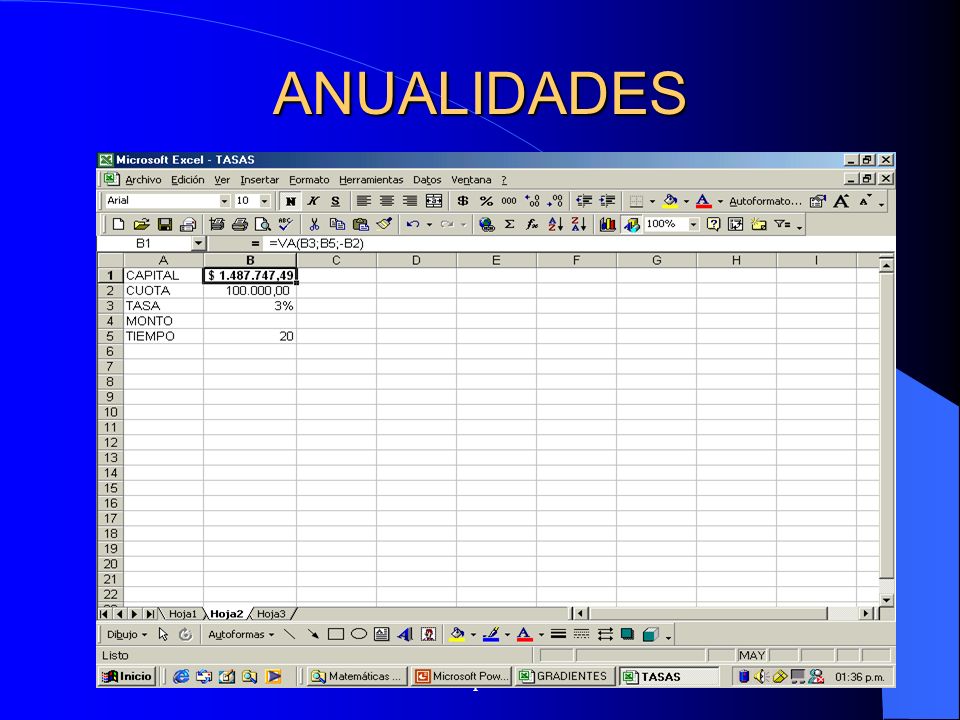The height and width of the screenshot is (720, 960).
Task: Click the Windows Inicio button
Action: click(127, 677)
